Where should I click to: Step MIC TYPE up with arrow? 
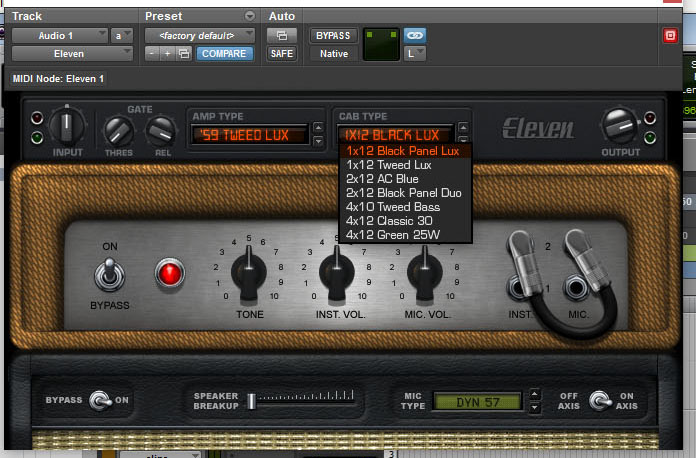(x=535, y=394)
